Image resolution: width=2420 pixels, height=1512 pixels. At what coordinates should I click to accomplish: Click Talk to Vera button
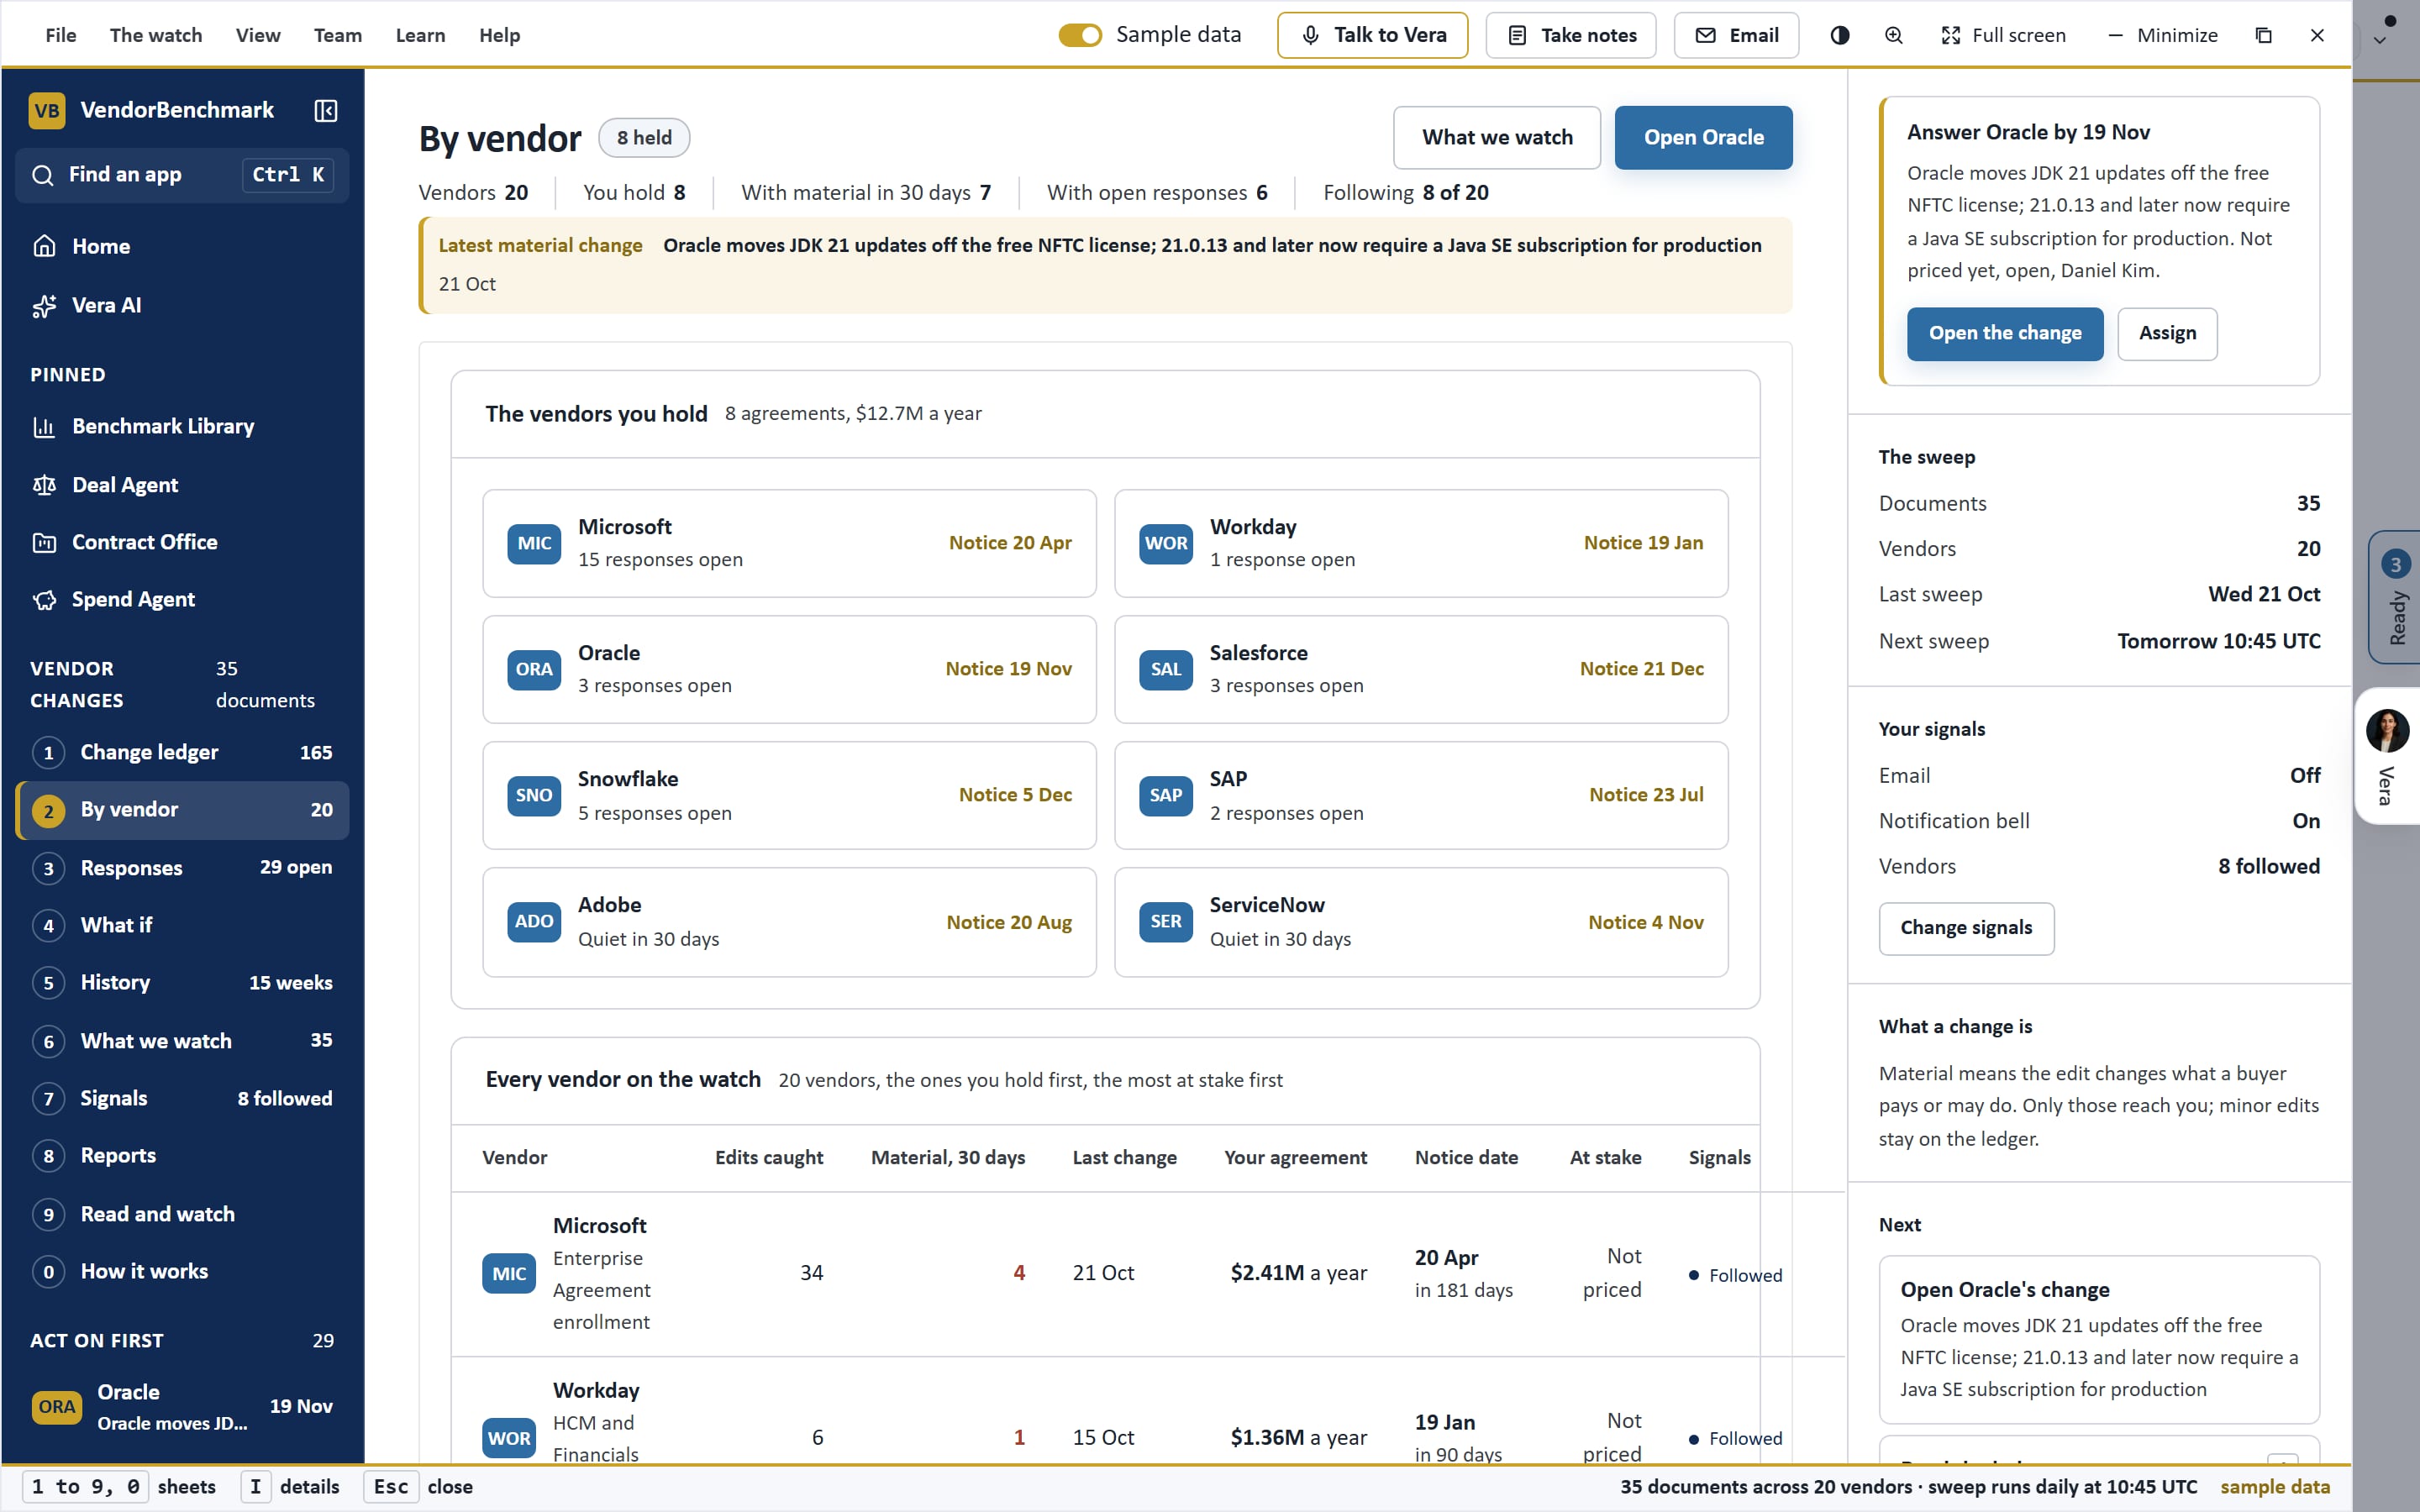coord(1373,35)
